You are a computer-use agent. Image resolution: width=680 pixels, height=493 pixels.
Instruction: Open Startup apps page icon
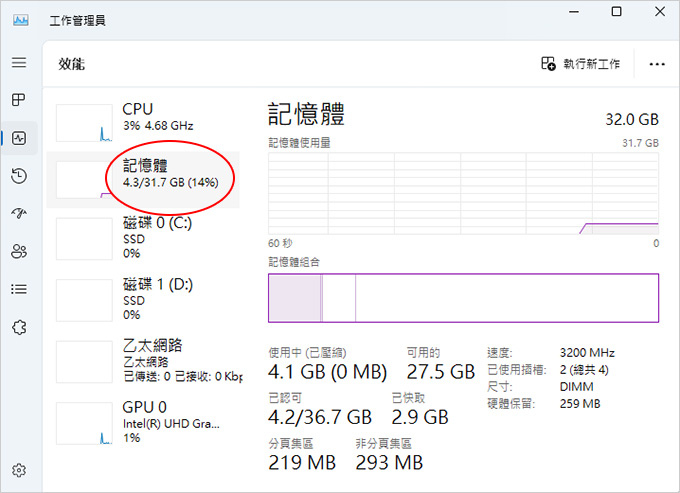19,213
